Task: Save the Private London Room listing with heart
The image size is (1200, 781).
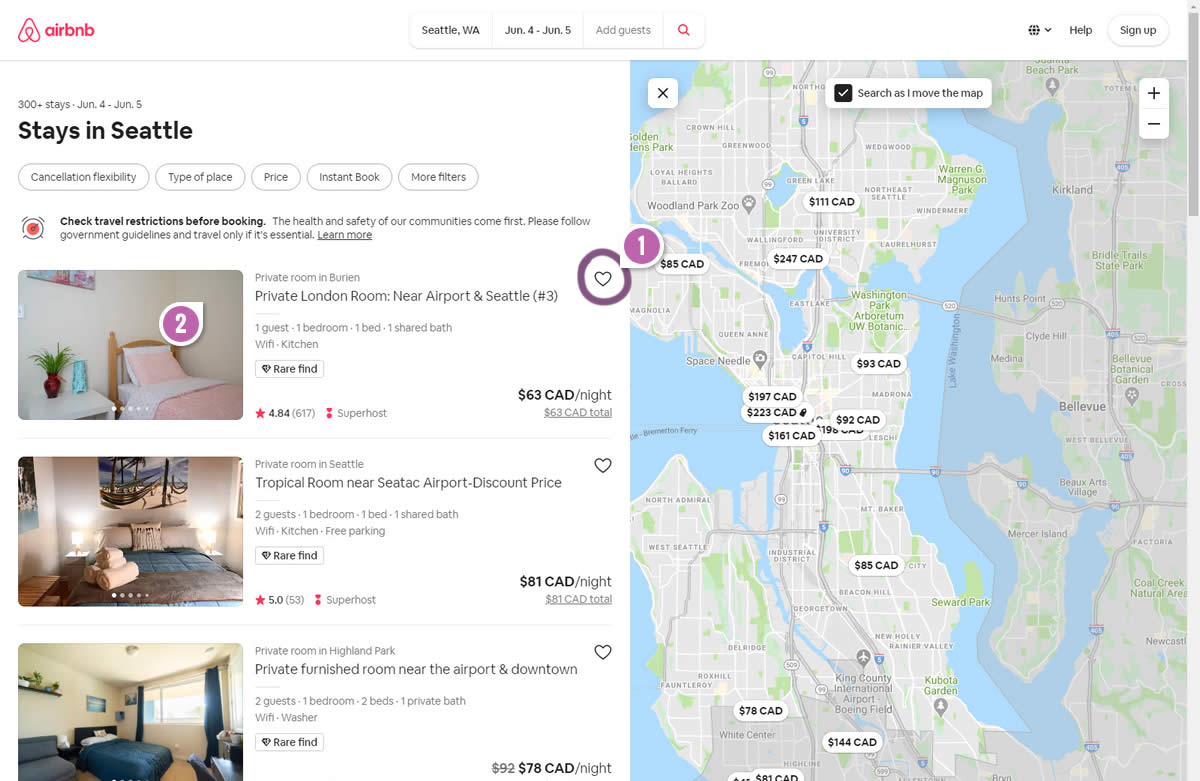Action: point(603,279)
